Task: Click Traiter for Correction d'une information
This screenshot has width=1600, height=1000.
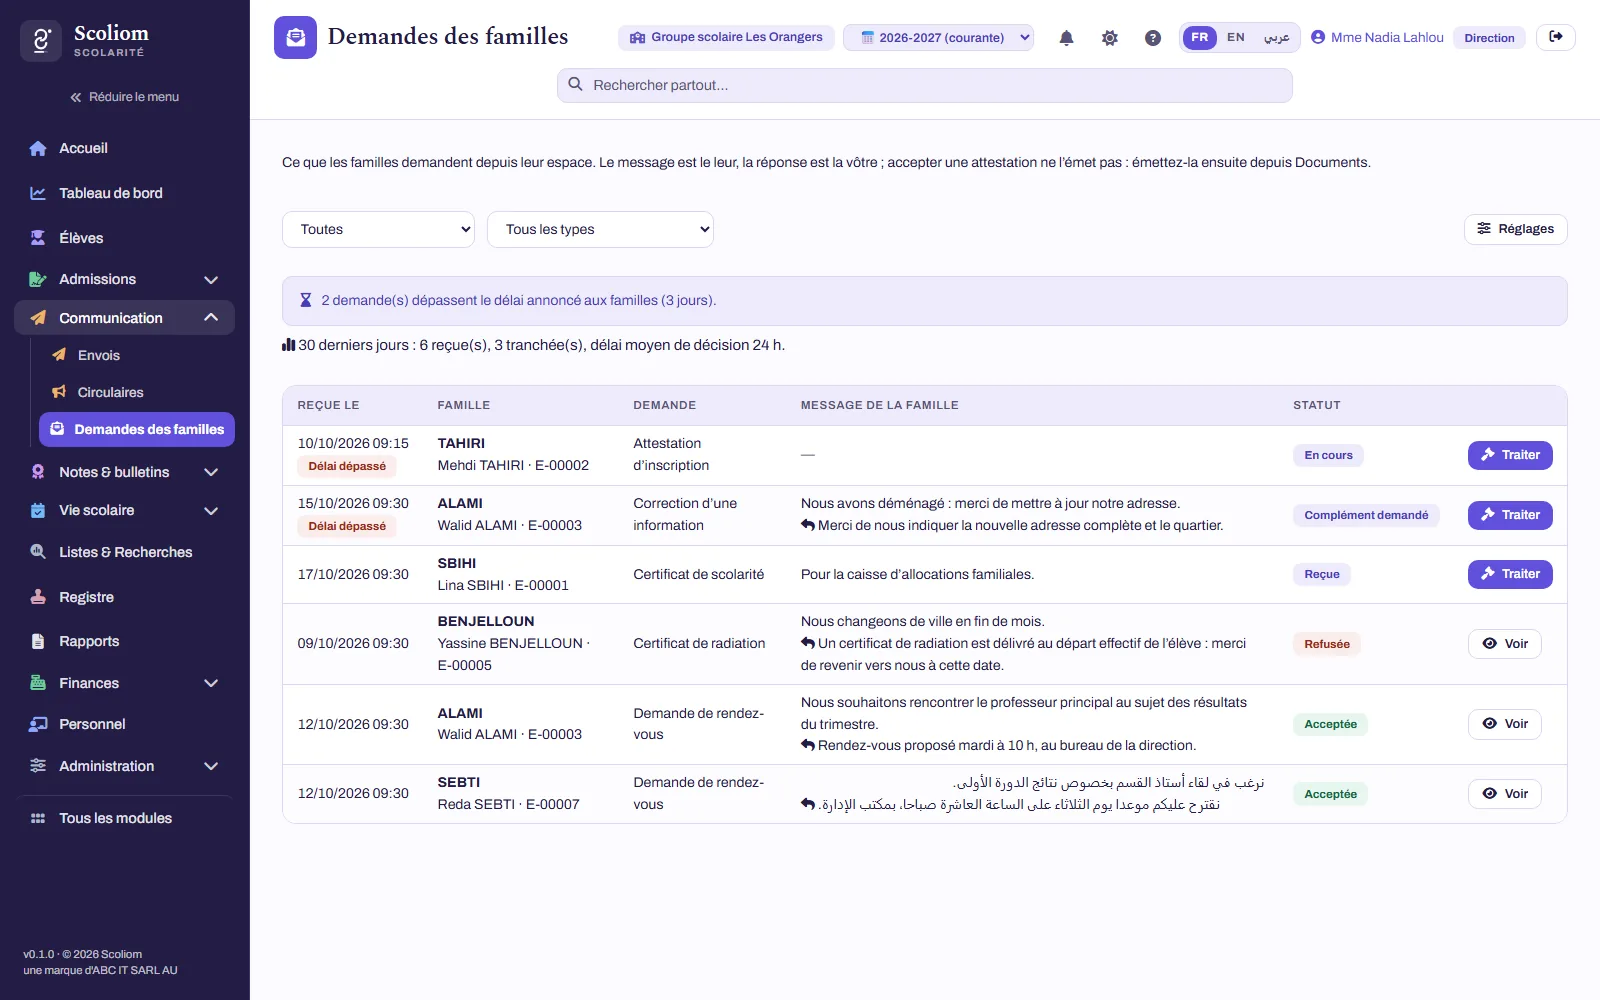Action: pyautogui.click(x=1510, y=515)
